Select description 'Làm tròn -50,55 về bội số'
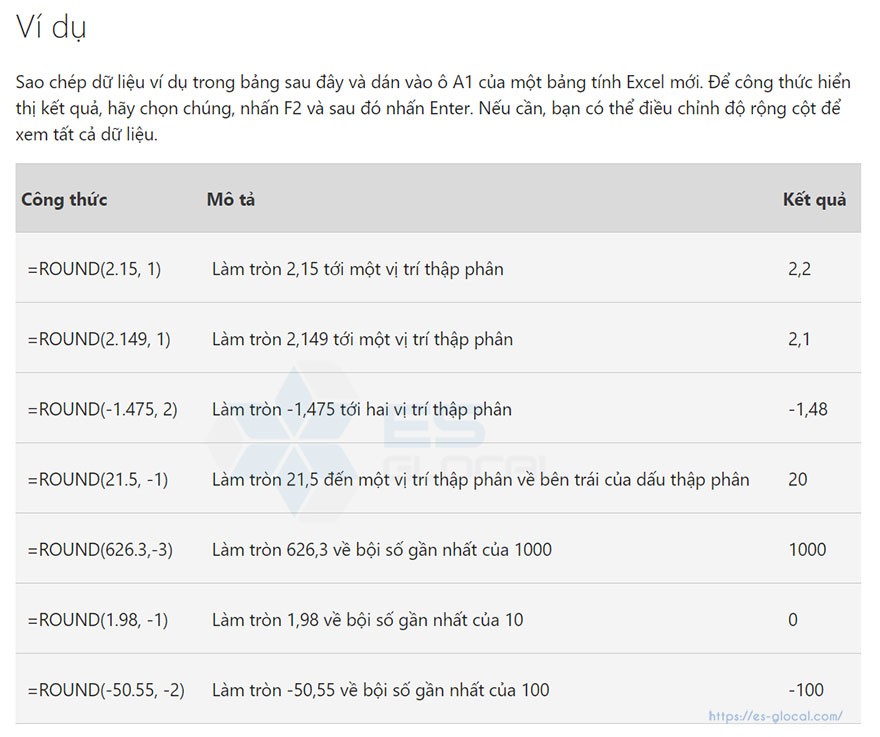This screenshot has height=737, width=880. point(381,690)
